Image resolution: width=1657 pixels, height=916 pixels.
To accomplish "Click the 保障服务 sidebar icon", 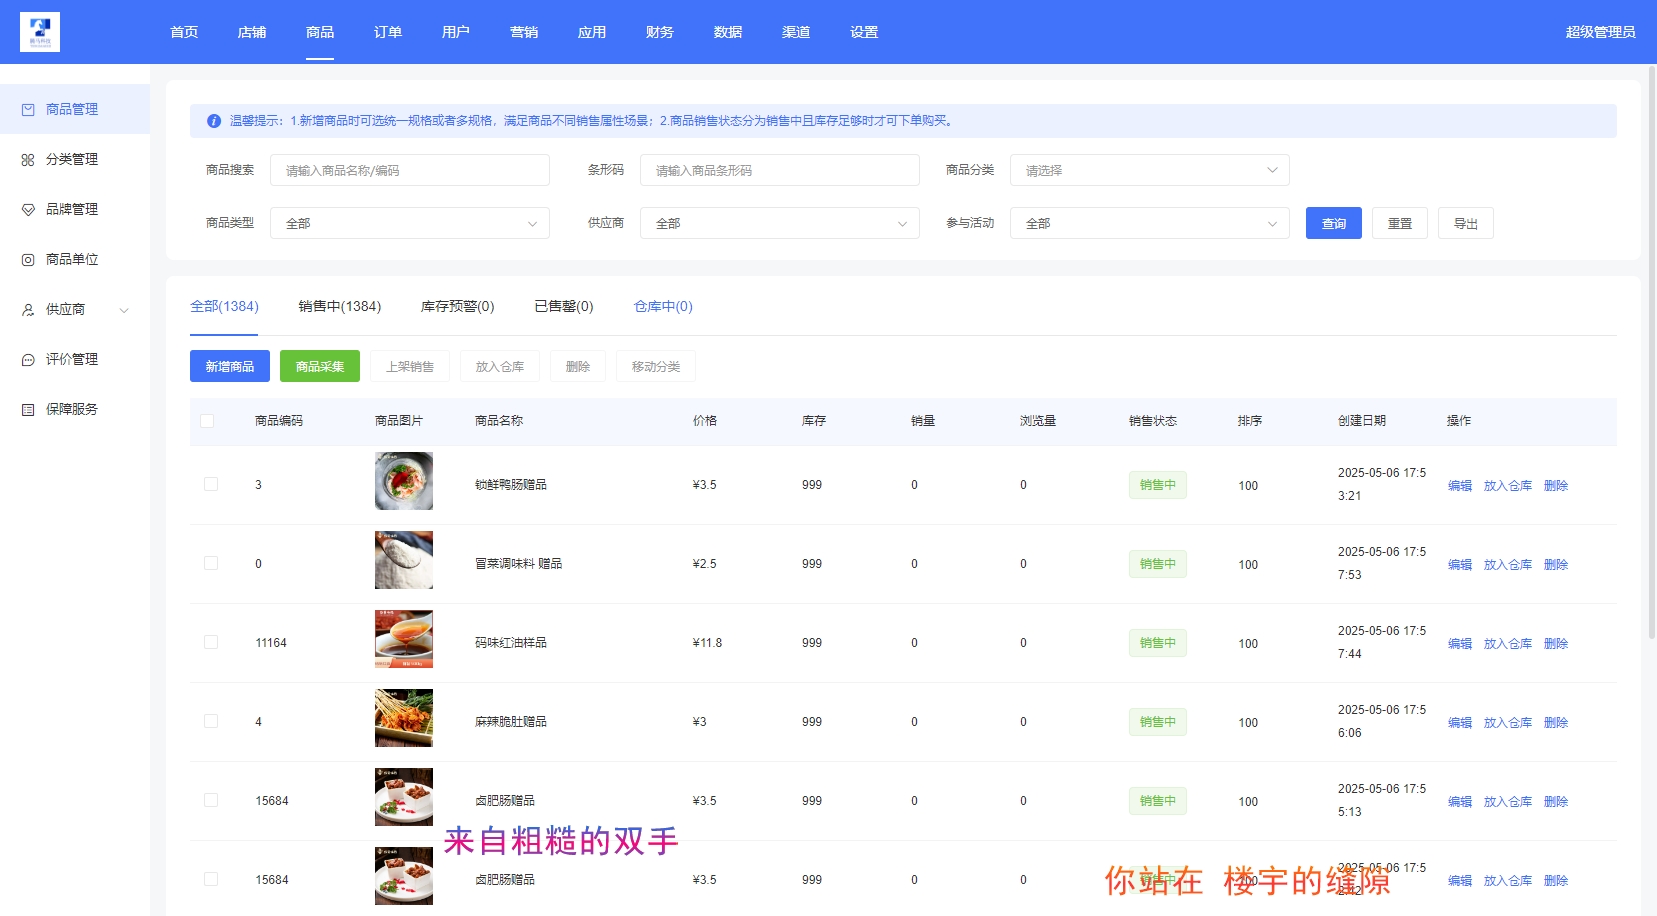I will pos(28,410).
